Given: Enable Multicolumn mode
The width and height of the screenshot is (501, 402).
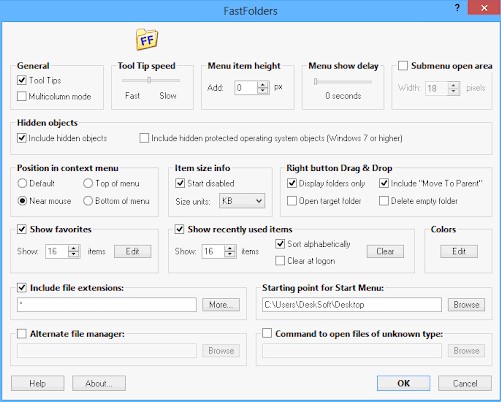Looking at the screenshot, I should point(22,96).
